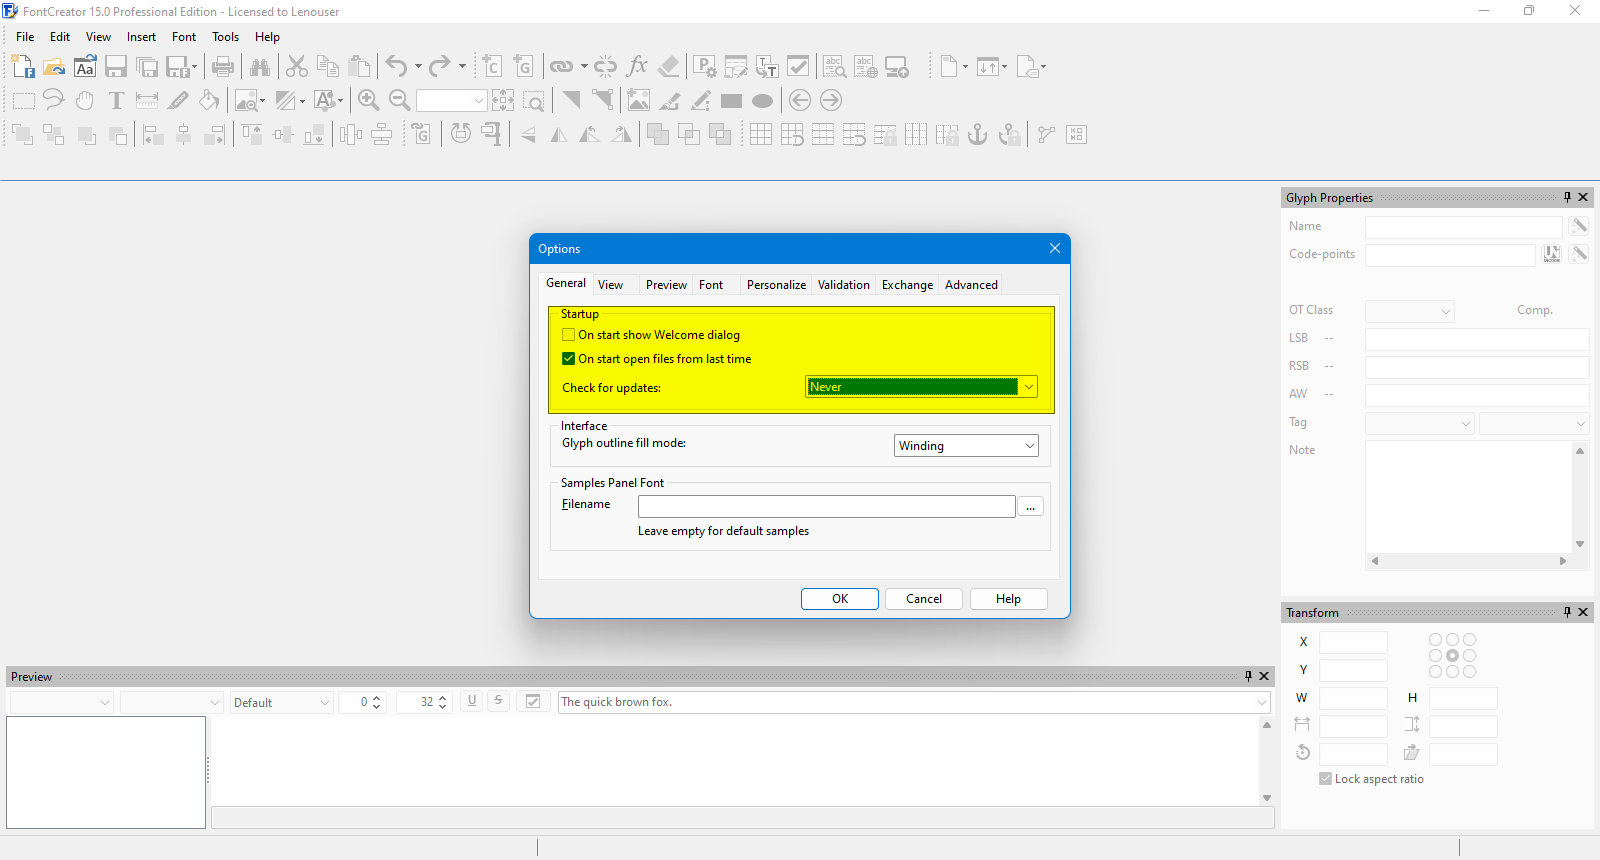The width and height of the screenshot is (1600, 860).
Task: Toggle Lock aspect ratio checkbox
Action: (1325, 779)
